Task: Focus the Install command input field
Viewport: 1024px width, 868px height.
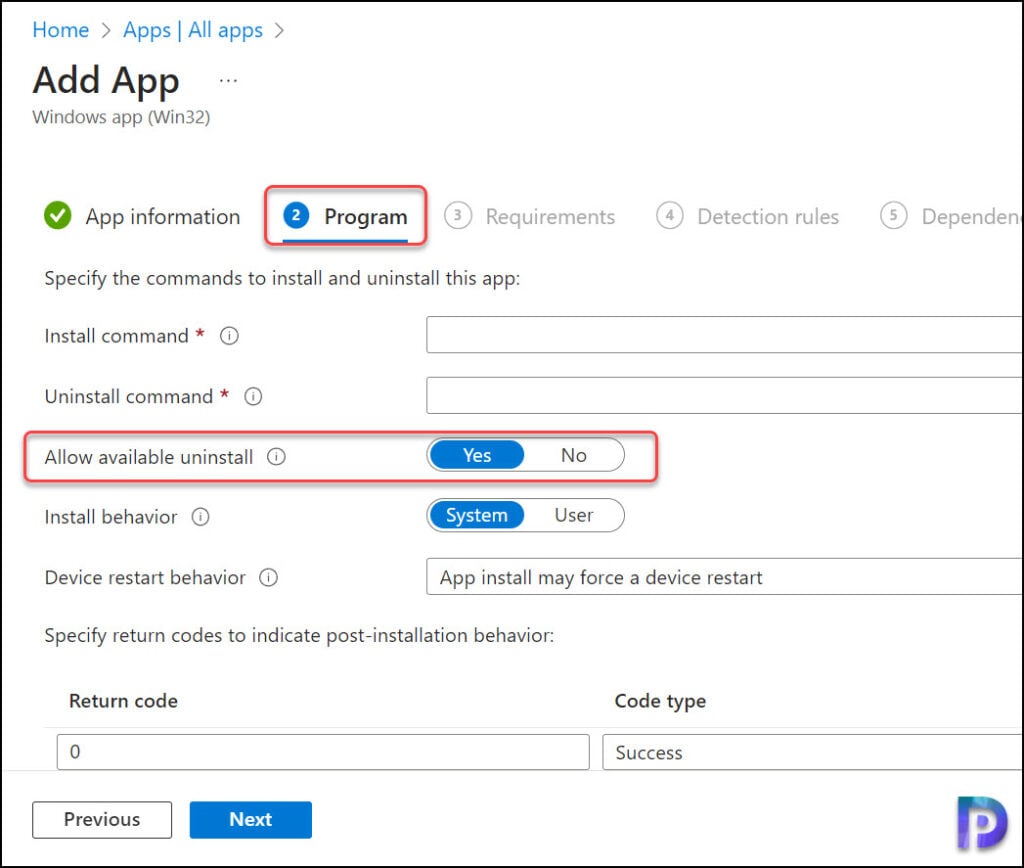Action: [x=724, y=334]
